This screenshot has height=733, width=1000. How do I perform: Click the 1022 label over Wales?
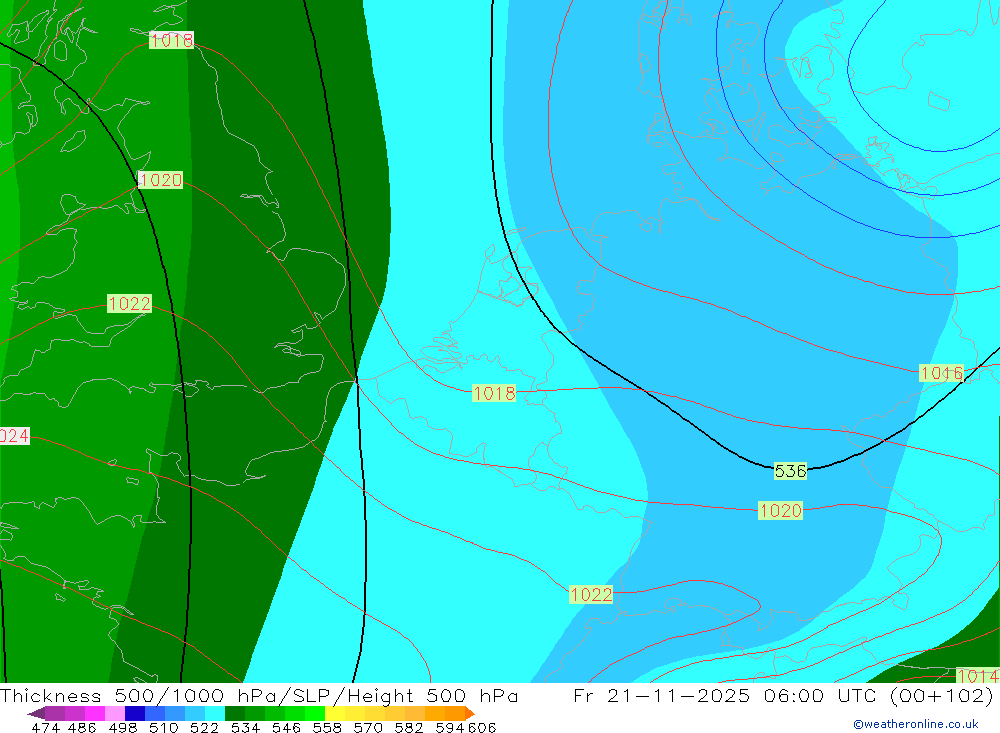(x=129, y=303)
